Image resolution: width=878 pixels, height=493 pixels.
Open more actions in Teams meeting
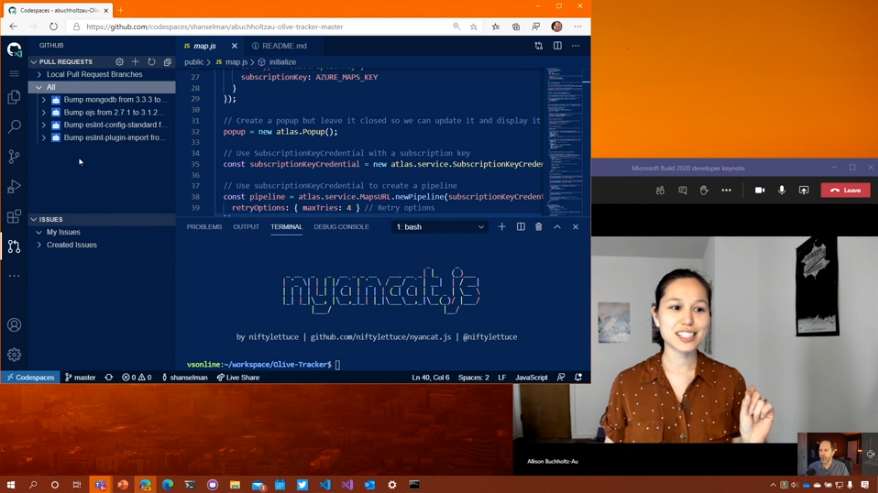click(x=726, y=190)
